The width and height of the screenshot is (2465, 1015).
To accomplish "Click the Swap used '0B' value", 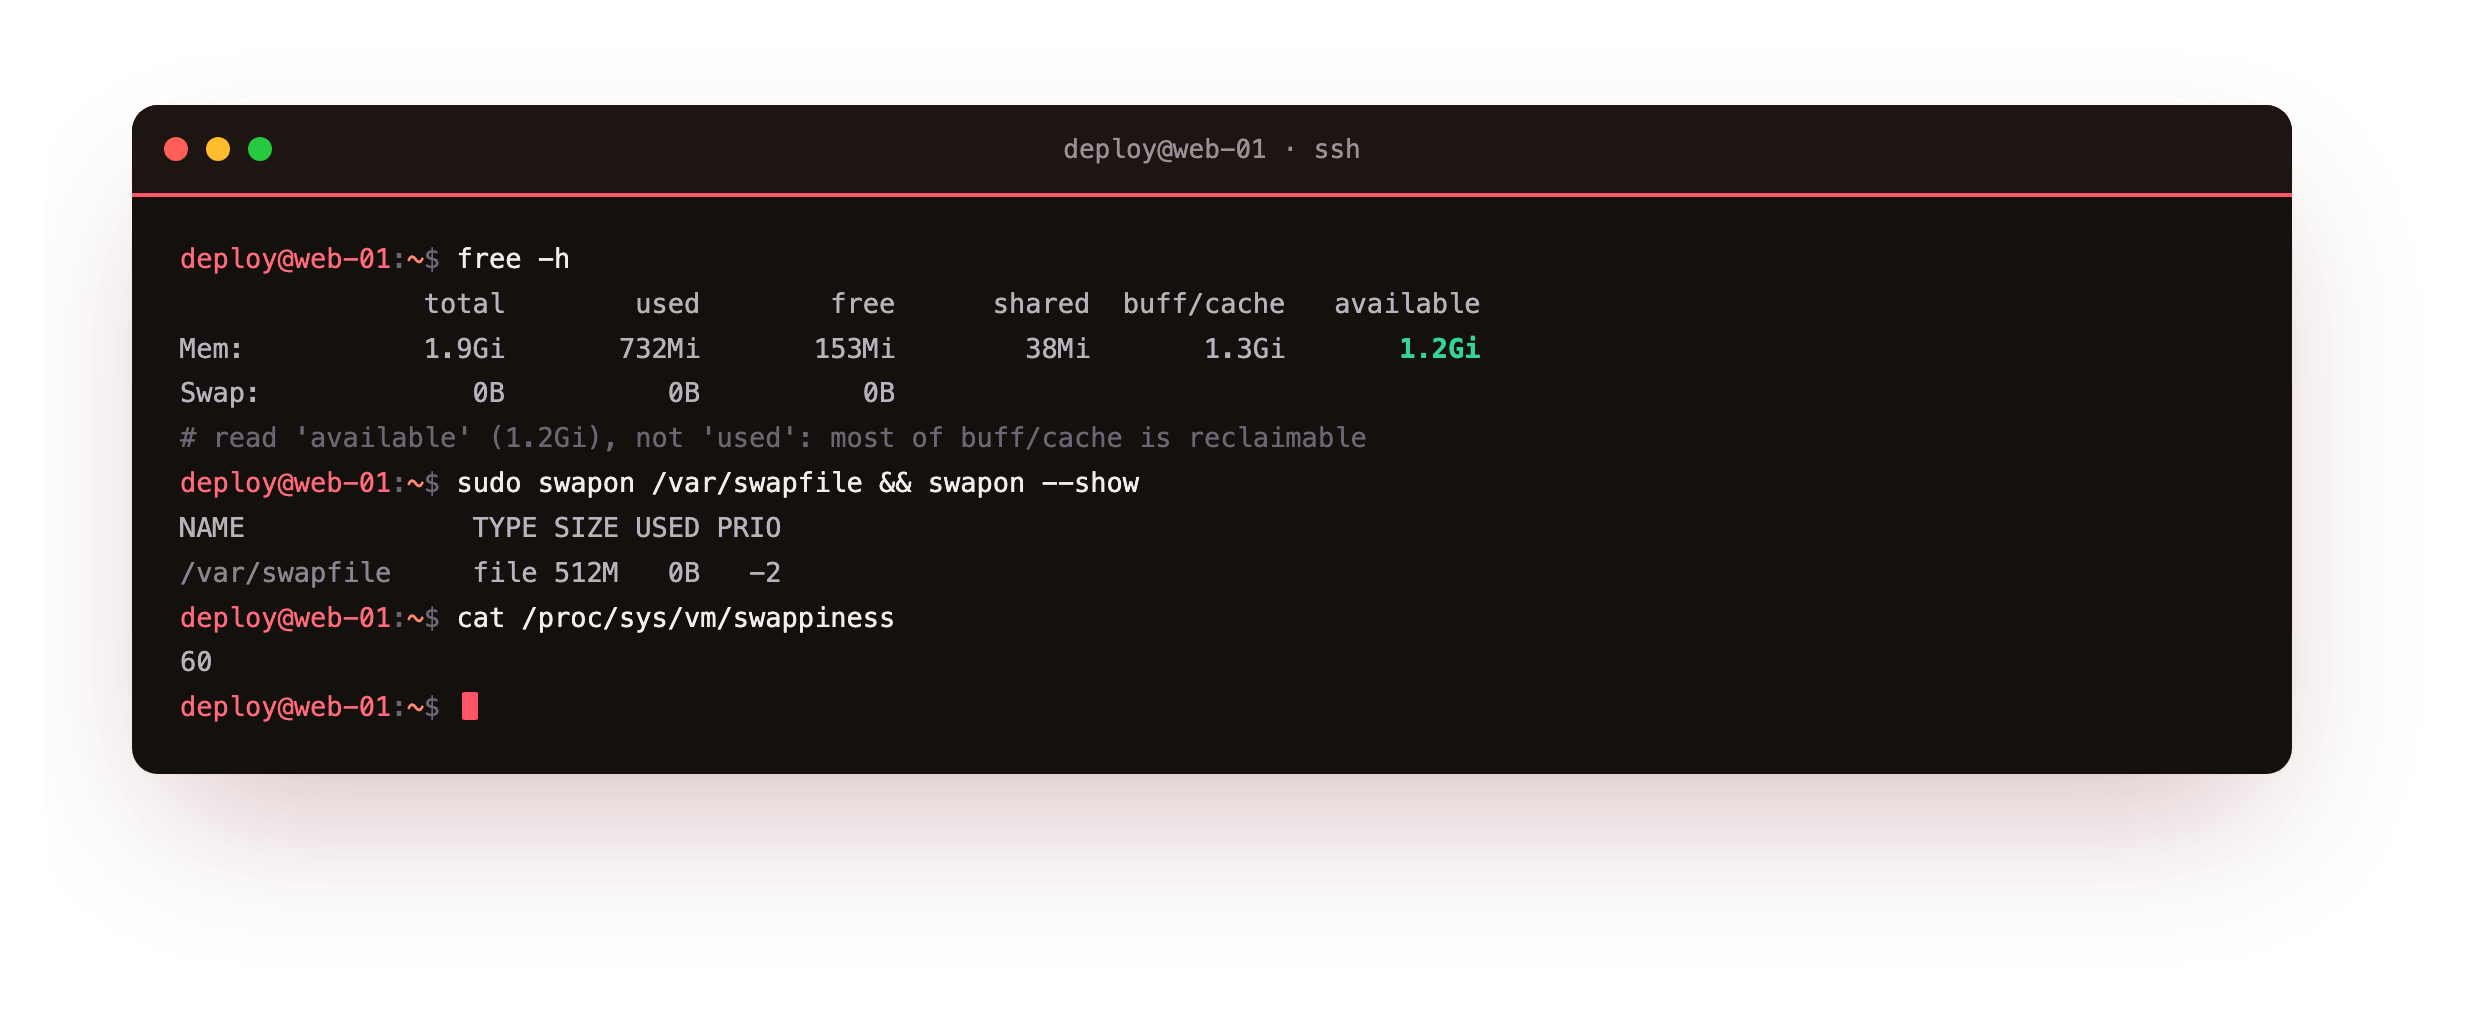I will [x=683, y=392].
